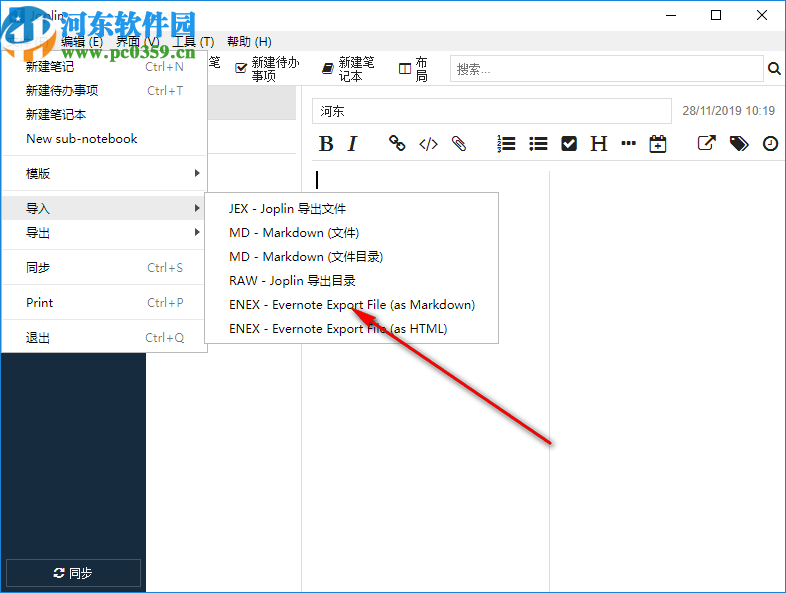This screenshot has width=786, height=593.
Task: Click into the 搜索 search field
Action: (x=607, y=69)
